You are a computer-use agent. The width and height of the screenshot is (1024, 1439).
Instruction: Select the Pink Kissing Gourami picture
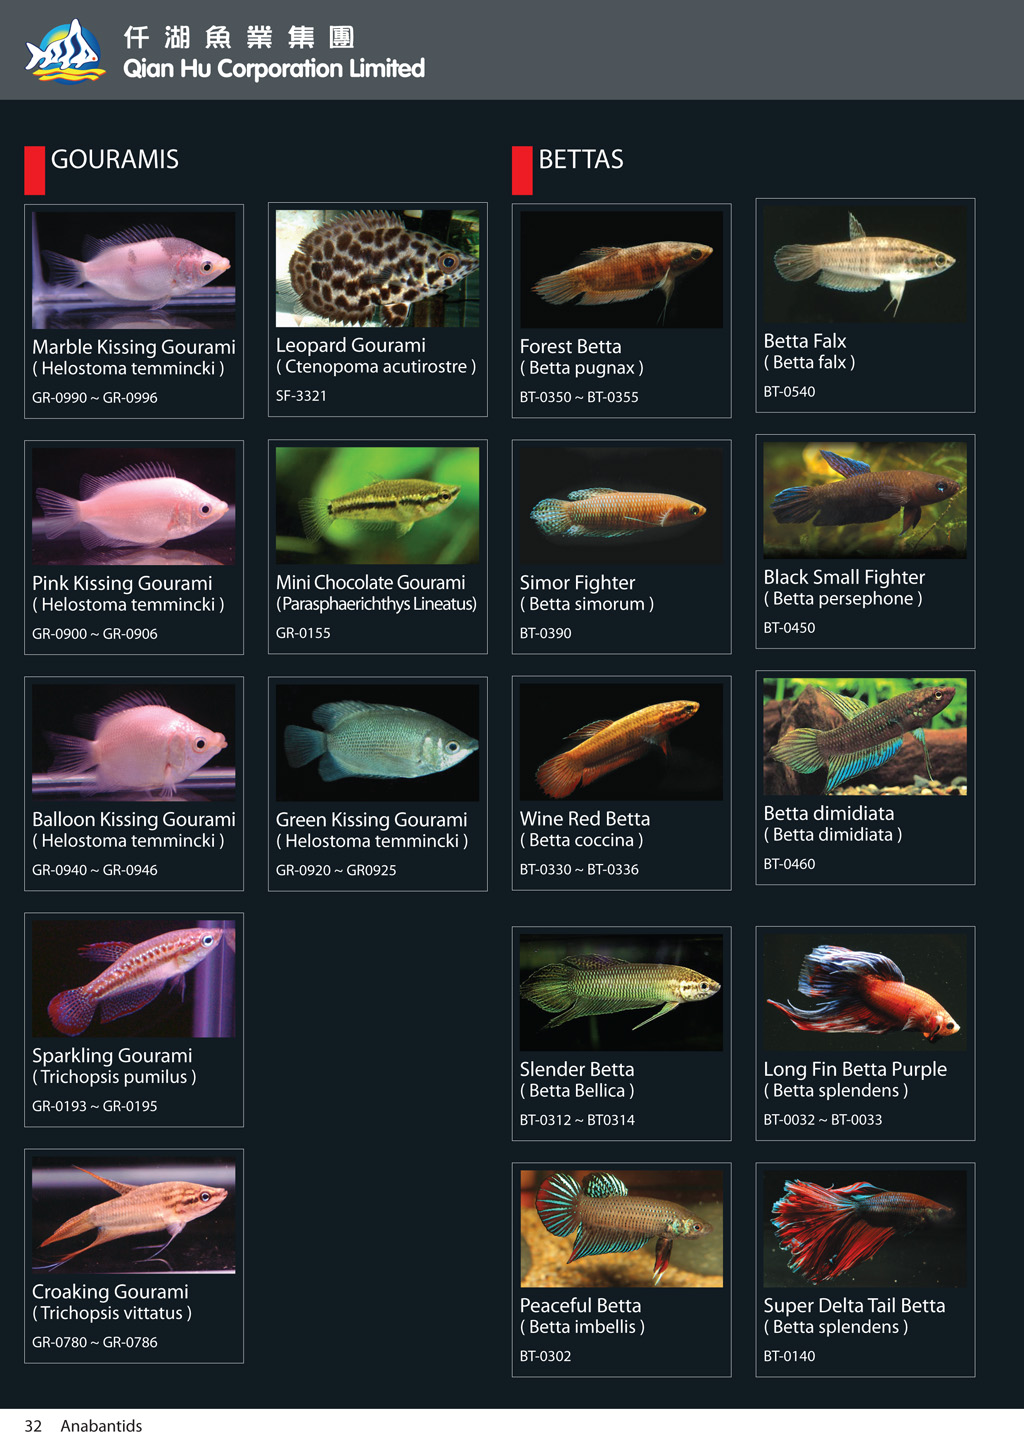[134, 506]
